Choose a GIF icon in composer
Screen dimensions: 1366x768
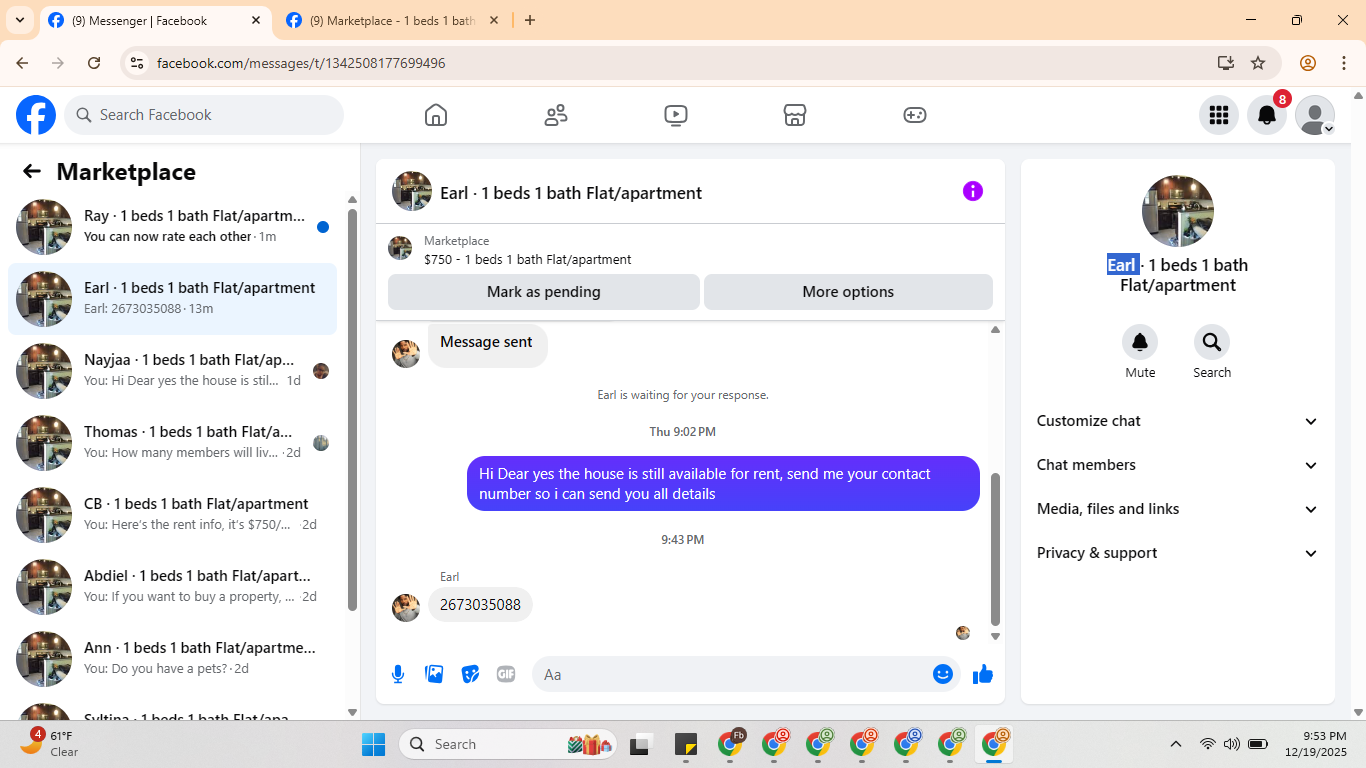(506, 674)
